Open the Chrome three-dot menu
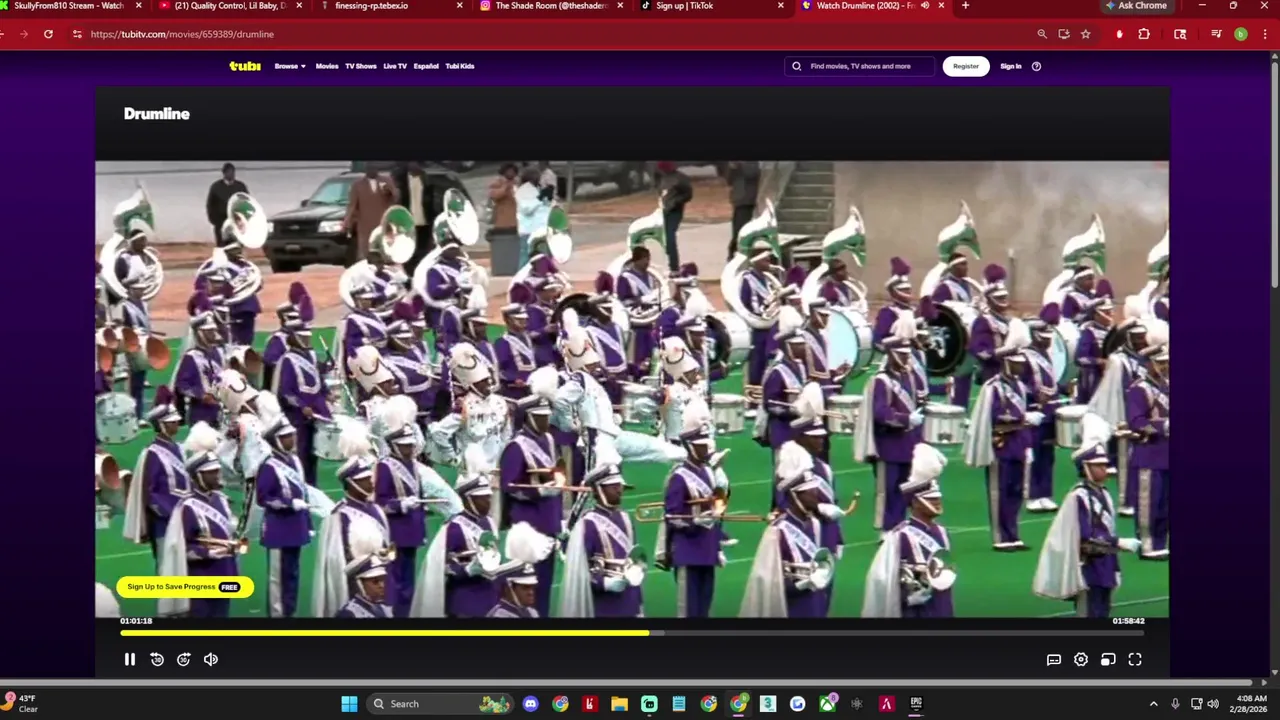 coord(1264,34)
